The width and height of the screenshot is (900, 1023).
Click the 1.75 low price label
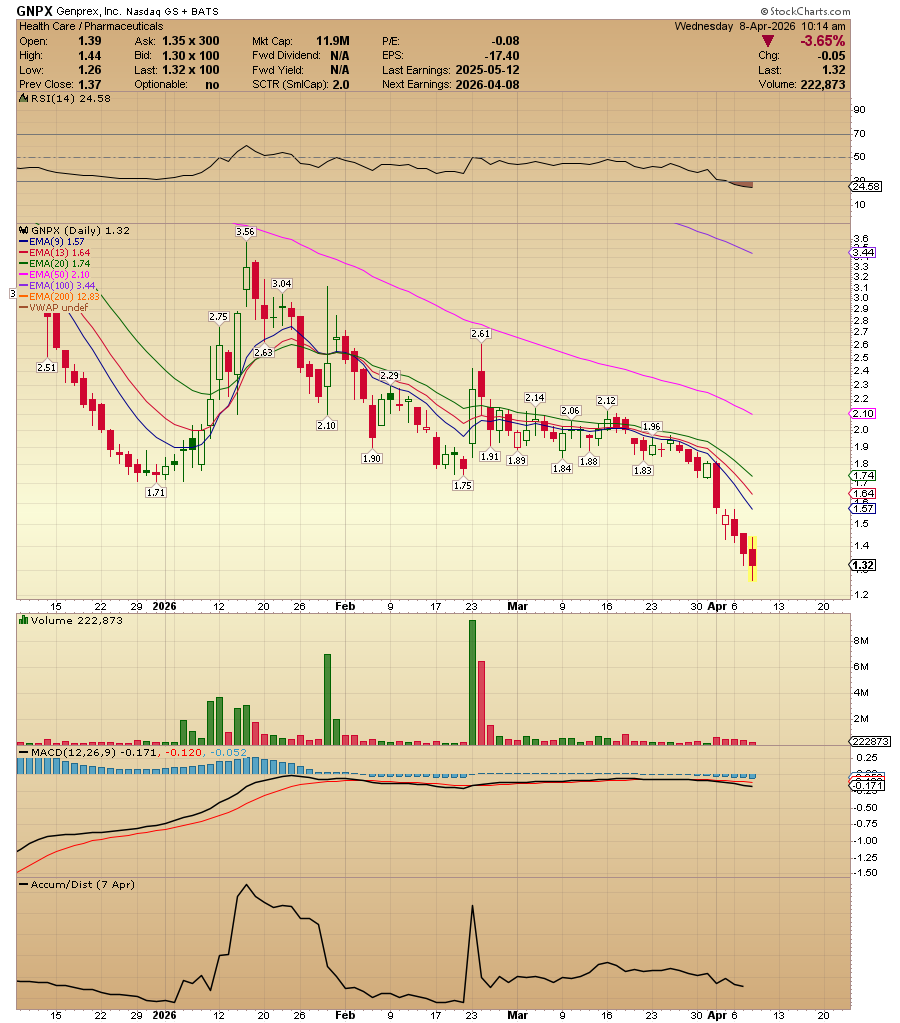[463, 485]
